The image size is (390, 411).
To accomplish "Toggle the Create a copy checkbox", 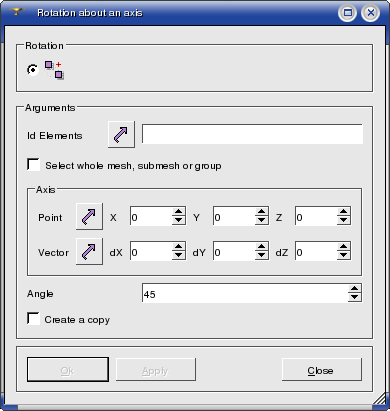I will click(33, 318).
